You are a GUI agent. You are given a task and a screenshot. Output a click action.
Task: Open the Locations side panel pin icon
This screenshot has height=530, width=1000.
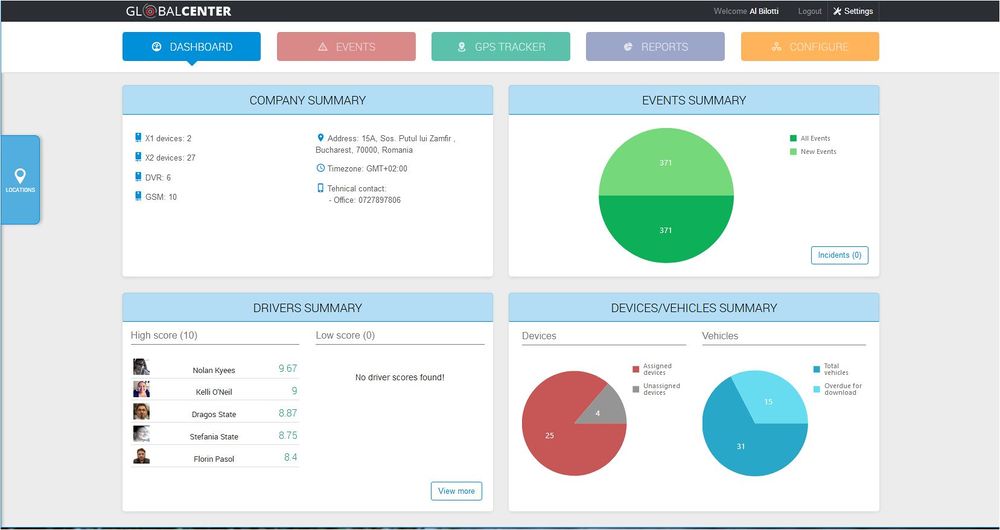point(20,177)
